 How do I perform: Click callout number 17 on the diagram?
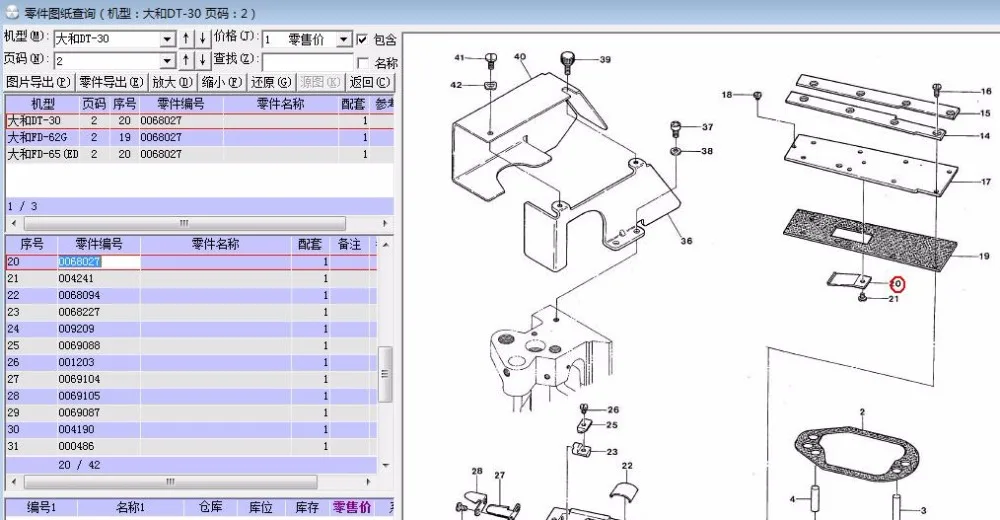pyautogui.click(x=986, y=182)
